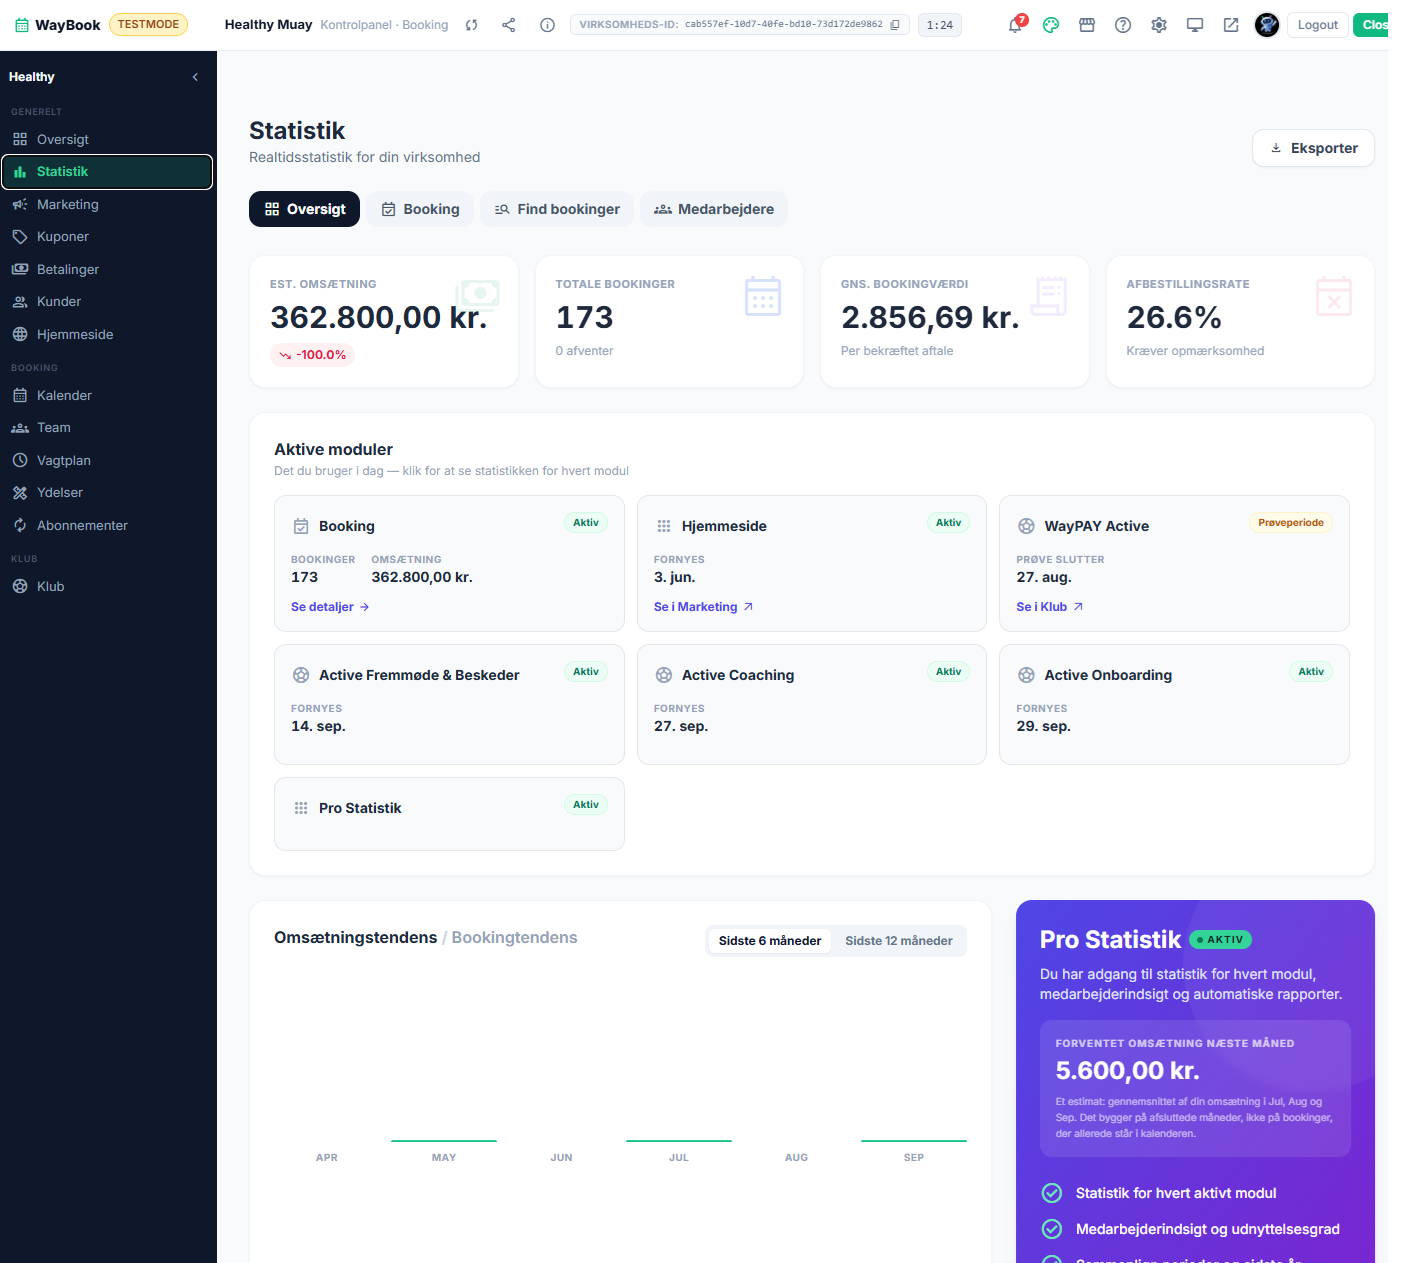Open Team in the sidebar
Viewport: 1420px width, 1263px height.
tap(107, 427)
